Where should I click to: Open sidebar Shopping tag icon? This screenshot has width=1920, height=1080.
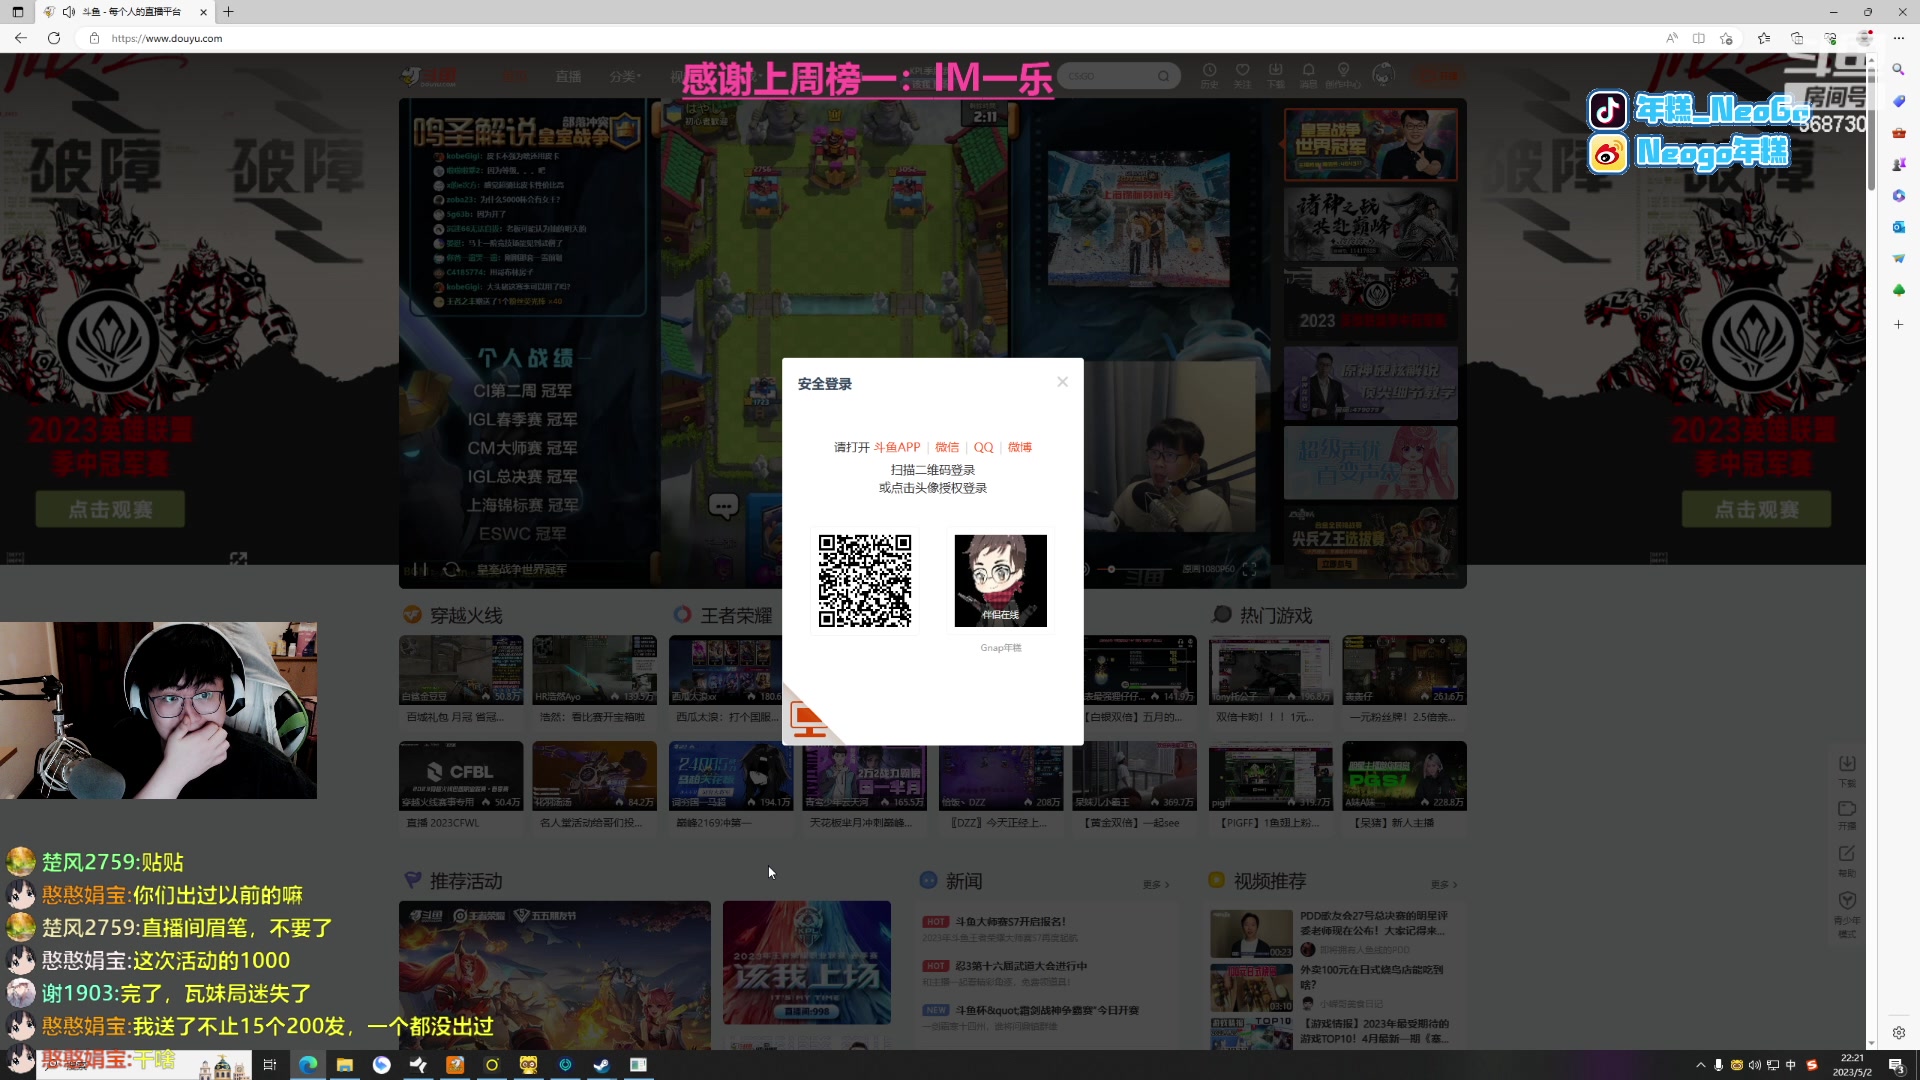pos(1898,101)
